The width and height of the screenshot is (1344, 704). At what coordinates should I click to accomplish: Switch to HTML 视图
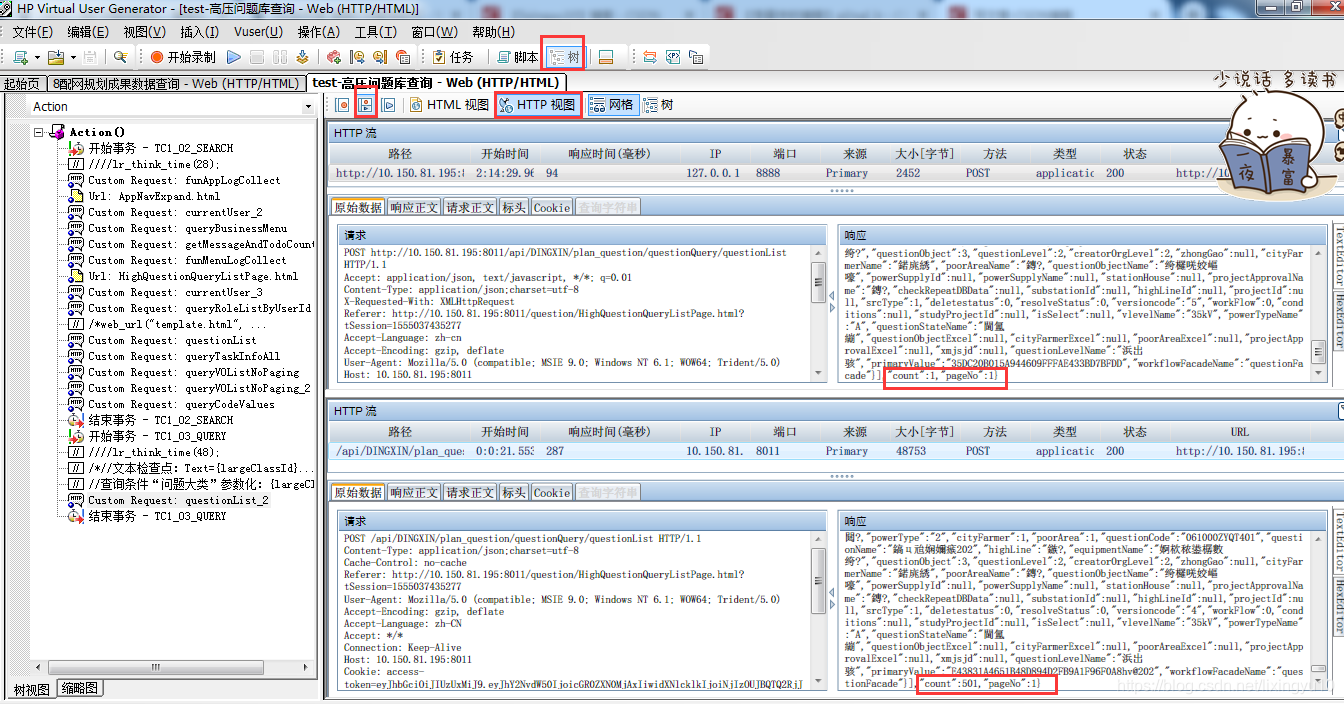pyautogui.click(x=448, y=104)
